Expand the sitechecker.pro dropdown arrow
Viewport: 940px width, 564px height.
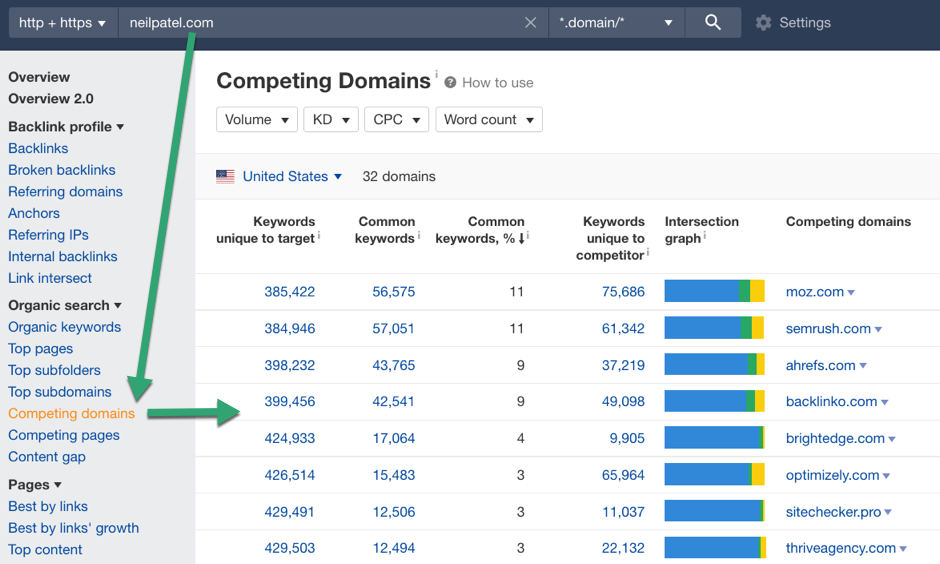tap(888, 512)
